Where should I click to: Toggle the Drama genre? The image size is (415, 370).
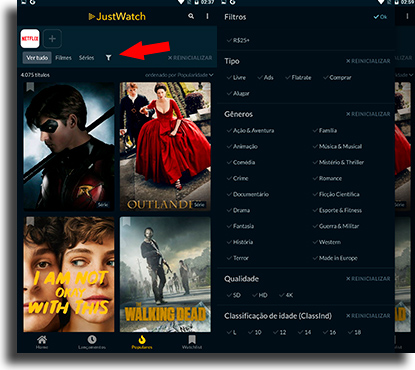click(x=238, y=210)
